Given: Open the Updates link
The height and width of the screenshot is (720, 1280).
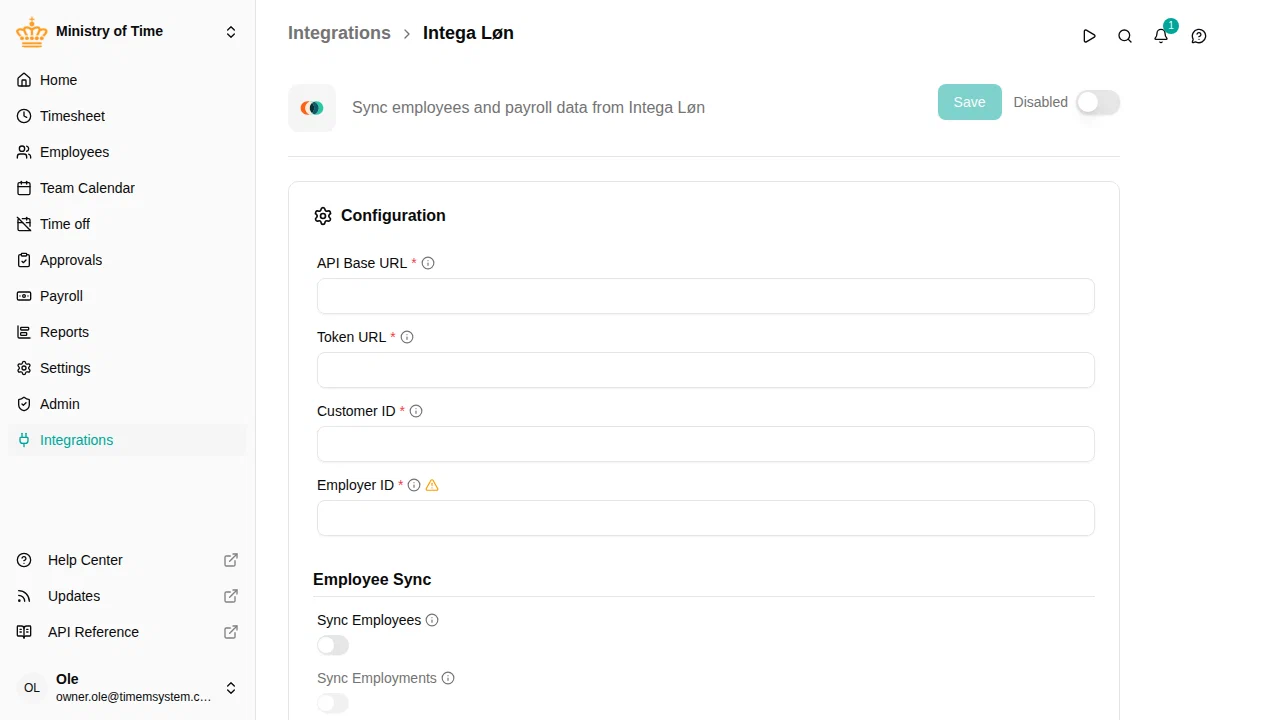Looking at the screenshot, I should pyautogui.click(x=127, y=596).
